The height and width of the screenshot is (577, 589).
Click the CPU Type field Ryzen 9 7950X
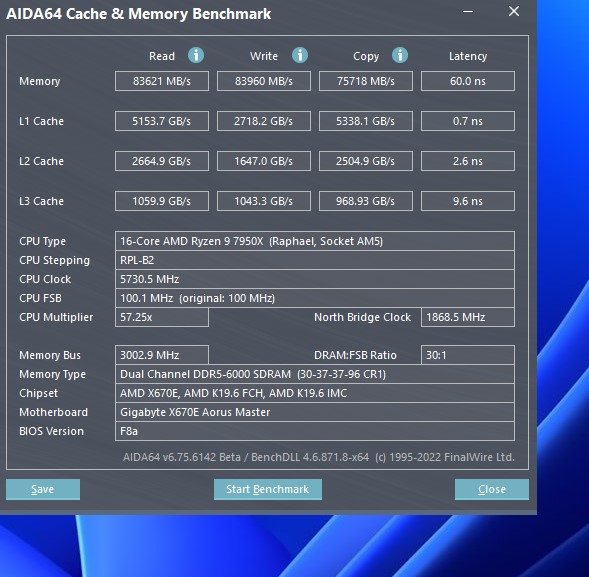315,241
